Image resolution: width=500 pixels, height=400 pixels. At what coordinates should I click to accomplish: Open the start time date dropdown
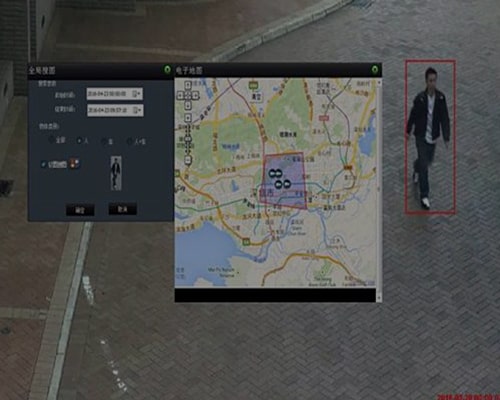(137, 94)
